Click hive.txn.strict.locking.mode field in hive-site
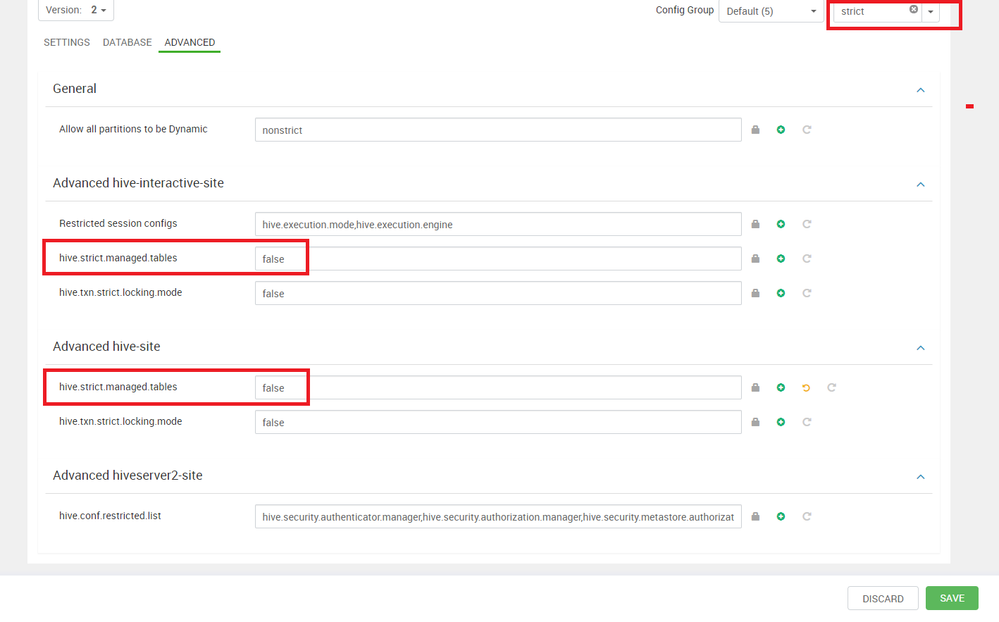Screen dimensions: 999x622 point(498,422)
